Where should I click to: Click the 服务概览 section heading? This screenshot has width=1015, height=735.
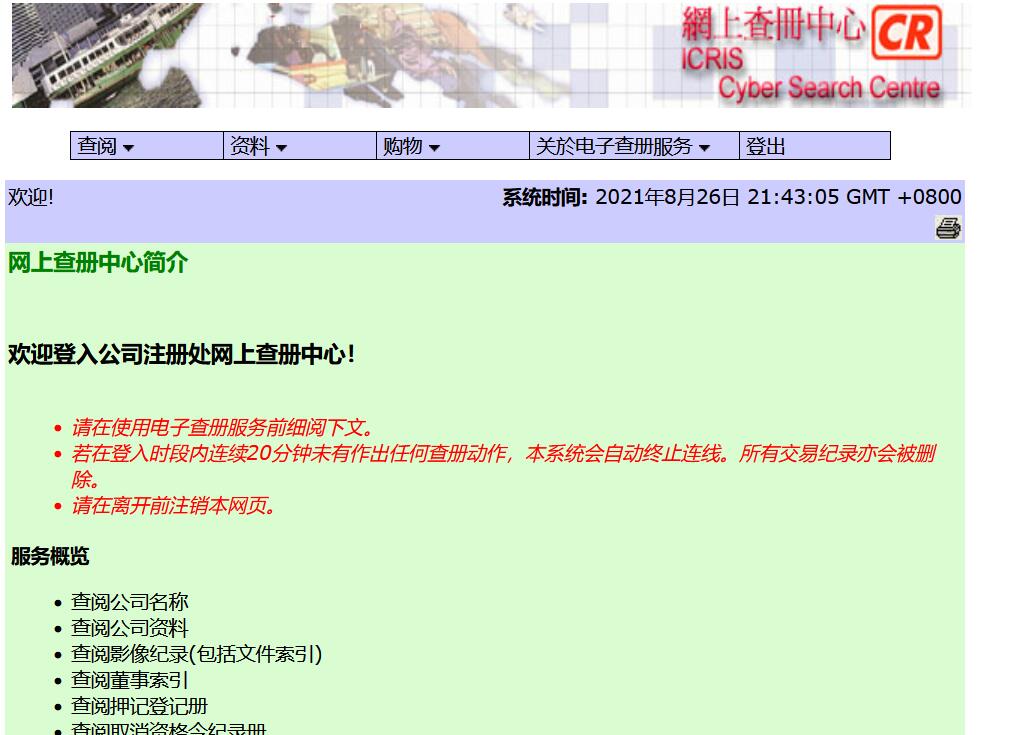(x=50, y=557)
